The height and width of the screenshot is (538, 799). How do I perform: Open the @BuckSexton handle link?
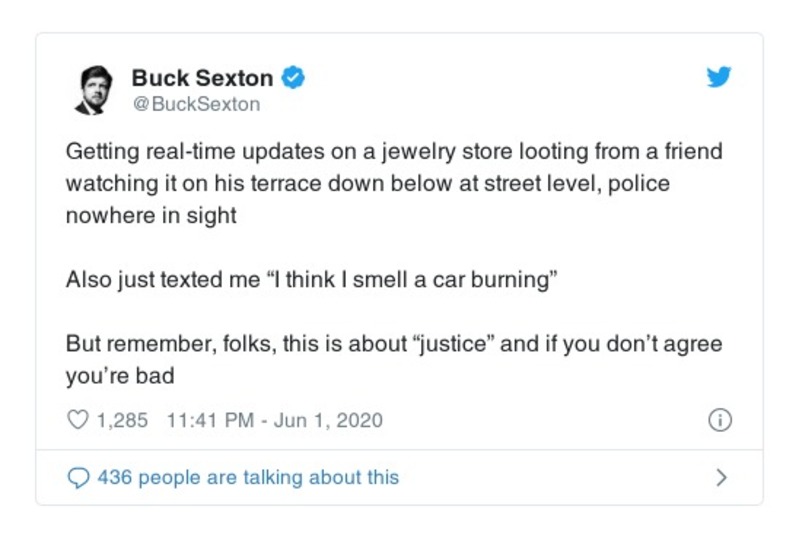[x=195, y=104]
